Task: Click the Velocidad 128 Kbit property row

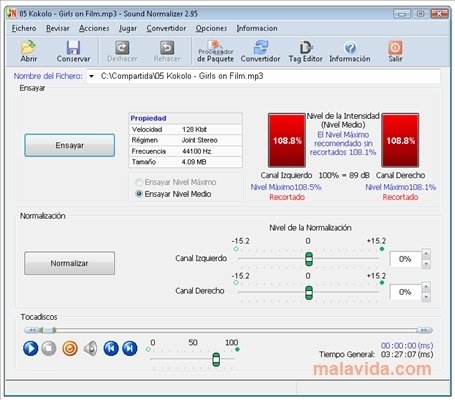Action: click(185, 129)
